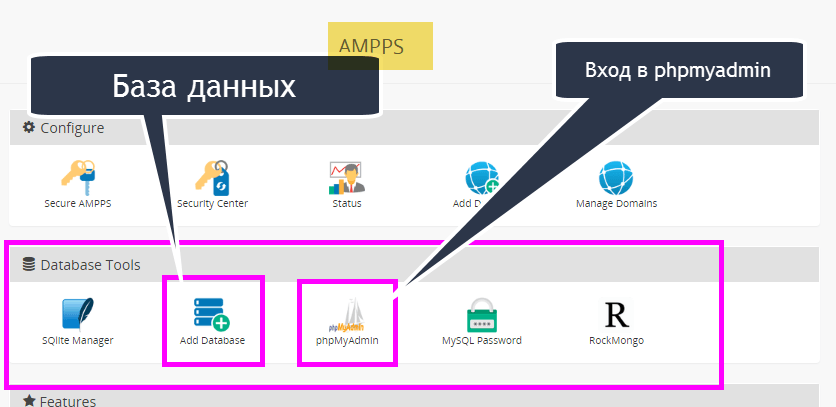Click the phpMyAdmin text label
Screen dimensions: 836x407
(347, 340)
